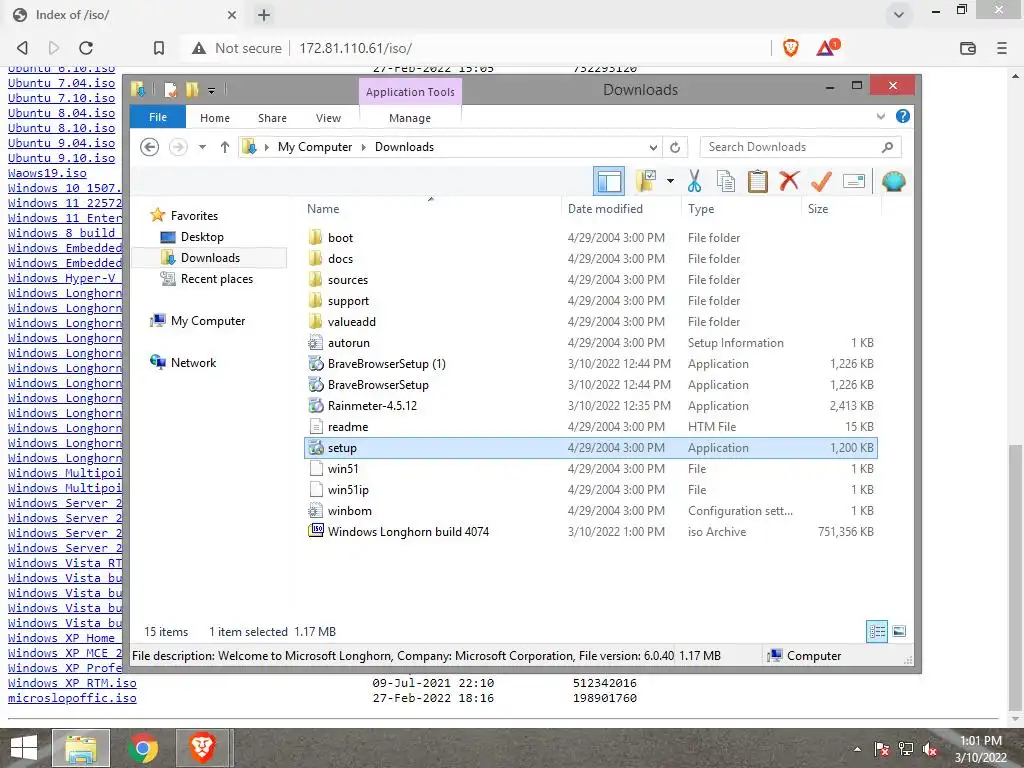Open the Share ribbon tab
This screenshot has height=768, width=1024.
pyautogui.click(x=272, y=118)
